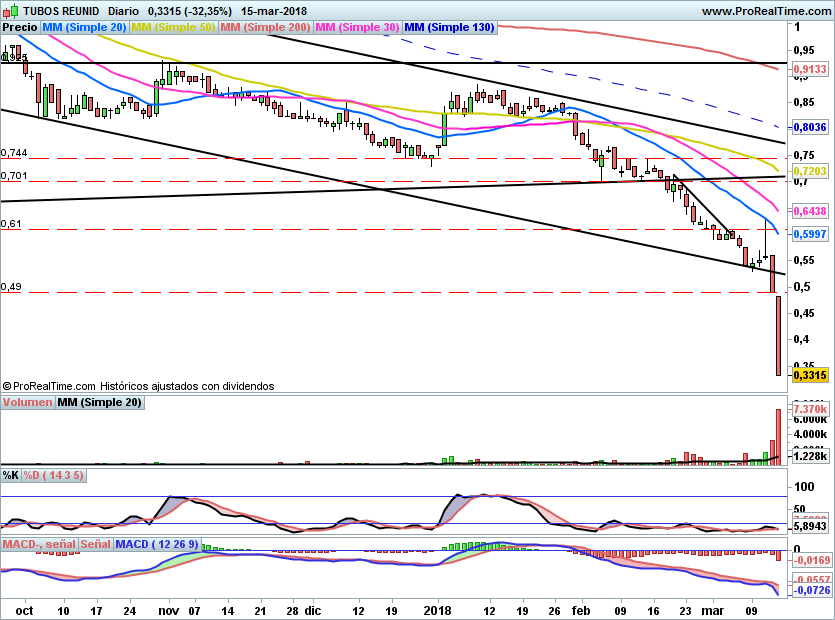Open the MACD (12 26 9) label

point(157,544)
